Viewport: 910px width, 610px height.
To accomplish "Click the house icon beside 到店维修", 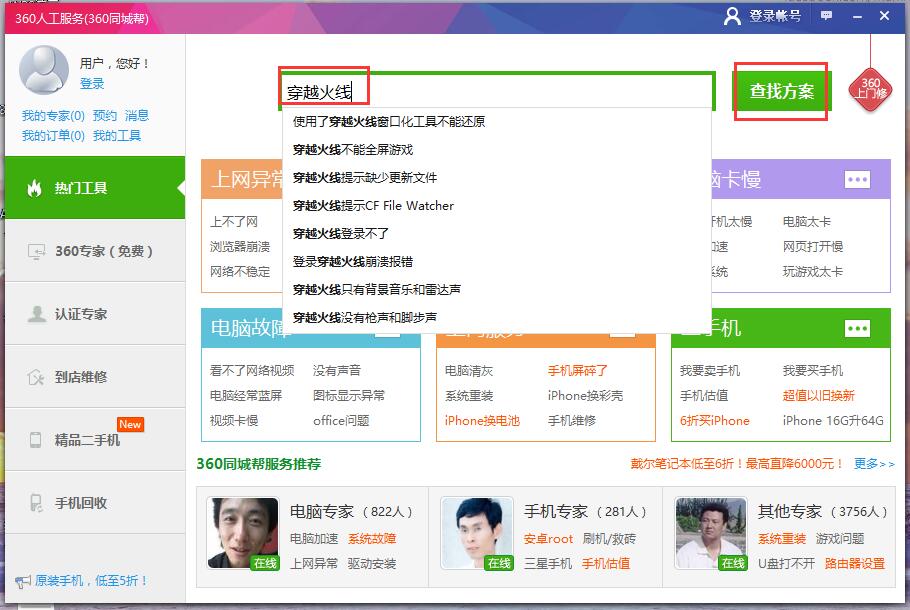I will 36,377.
